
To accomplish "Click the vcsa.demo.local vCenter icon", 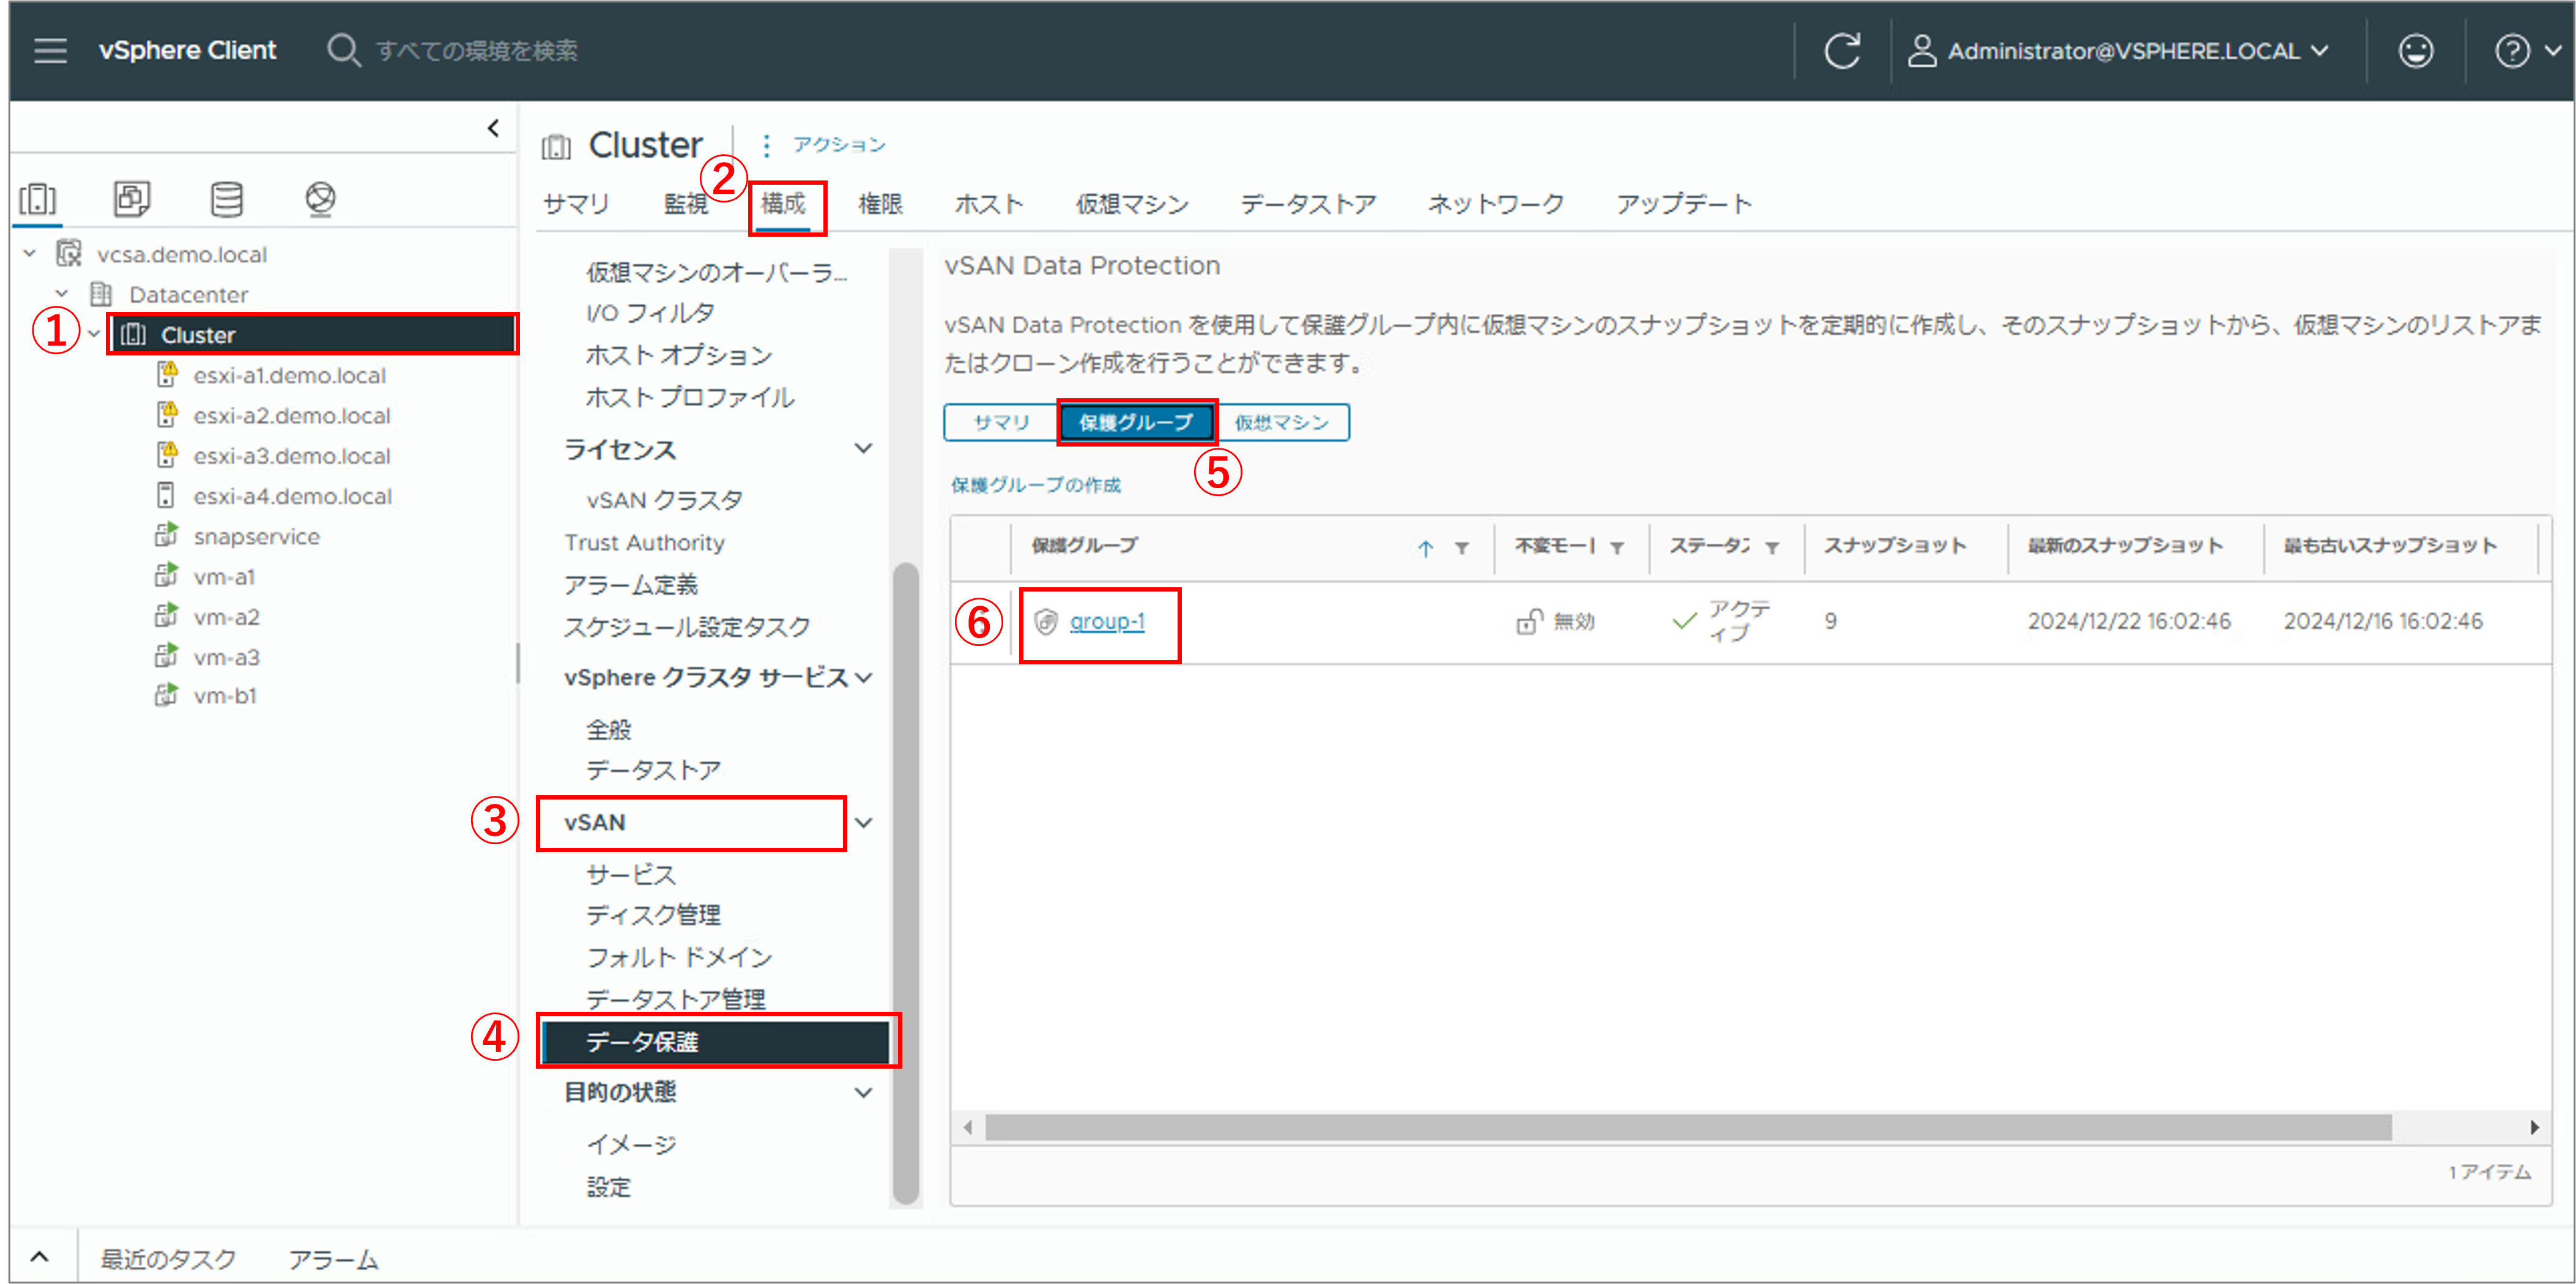I will [x=68, y=254].
